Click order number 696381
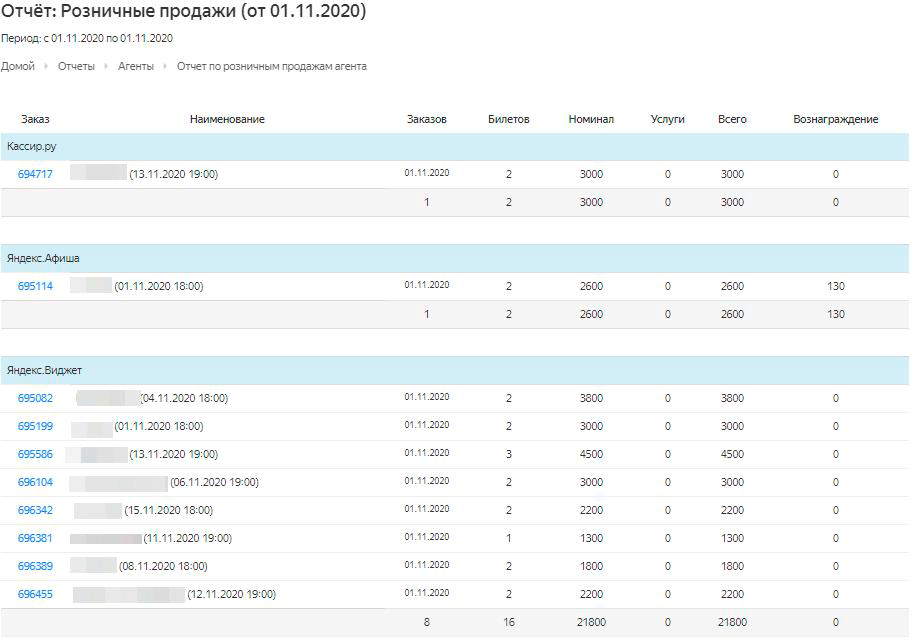 click(x=35, y=538)
